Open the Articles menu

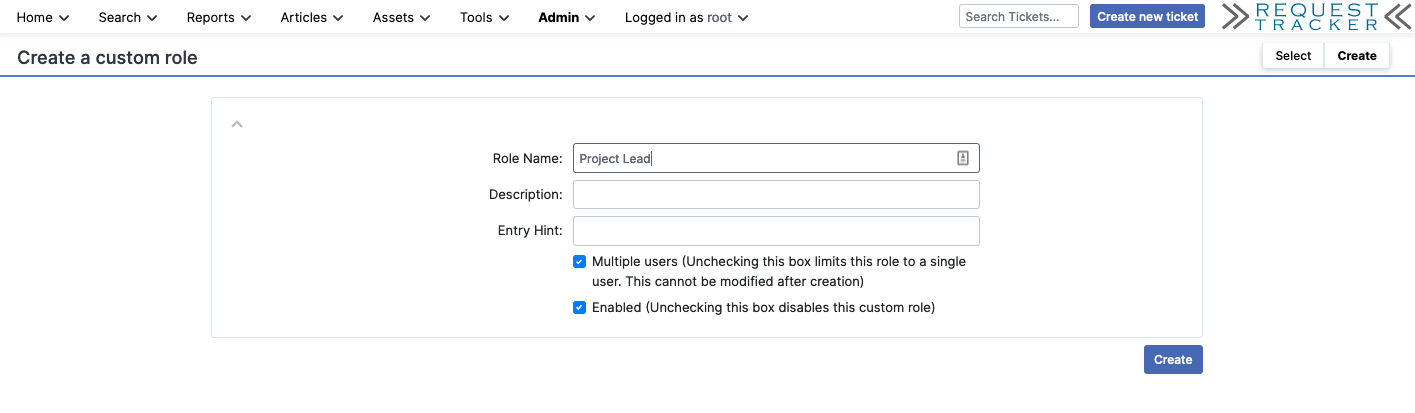pos(312,17)
